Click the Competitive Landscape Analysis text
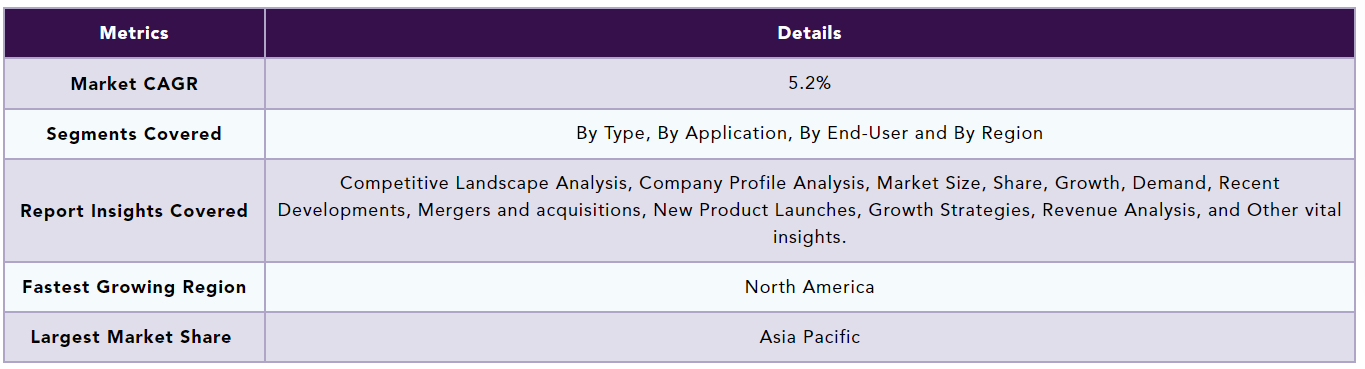The height and width of the screenshot is (369, 1365). (x=485, y=183)
